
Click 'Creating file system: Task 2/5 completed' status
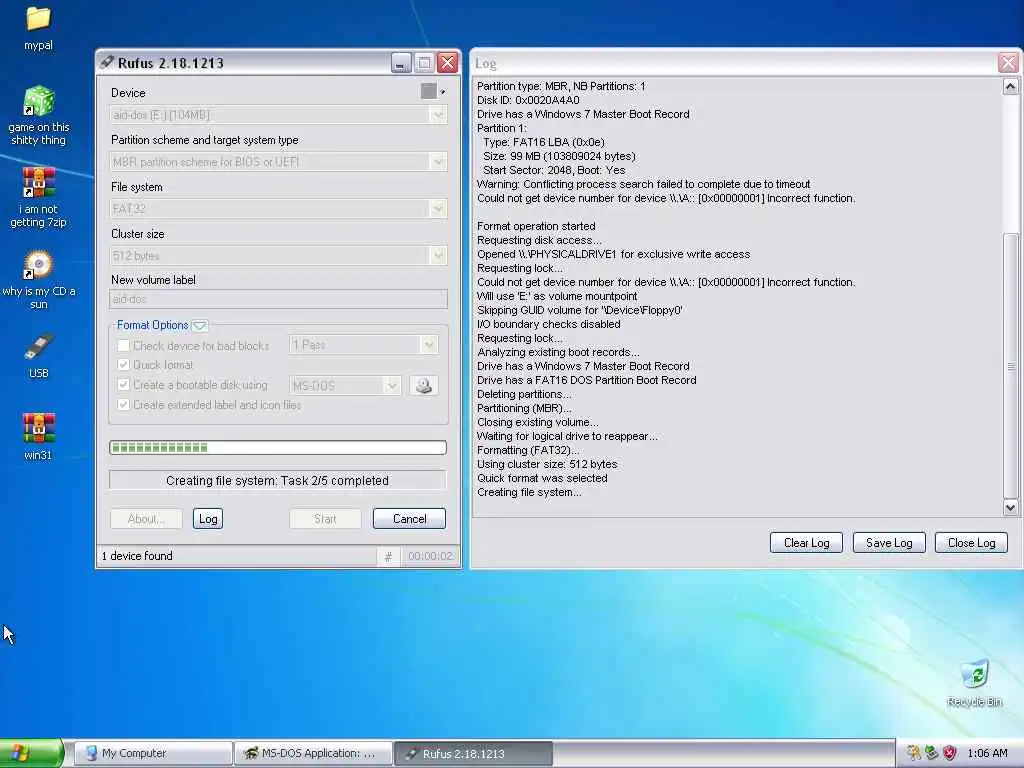(278, 481)
